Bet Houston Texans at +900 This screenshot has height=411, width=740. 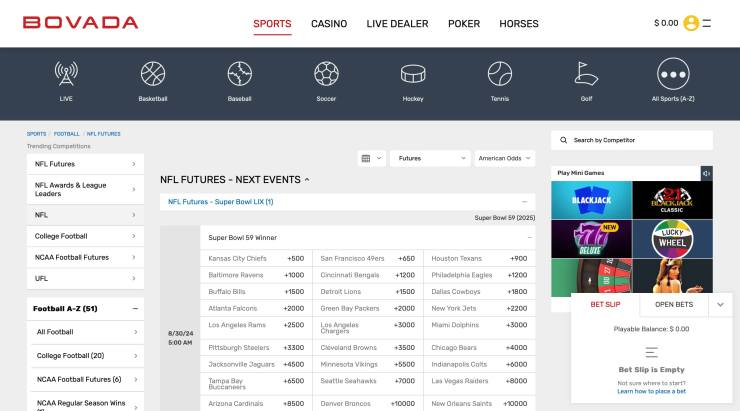tap(479, 259)
